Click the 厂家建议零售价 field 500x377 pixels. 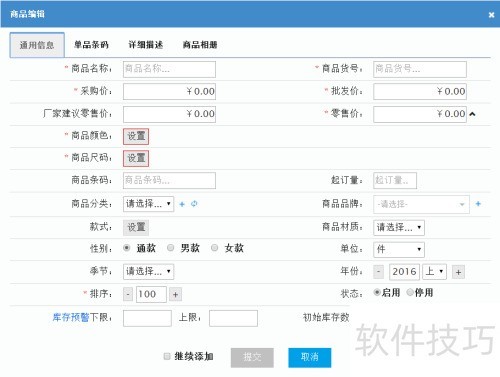[169, 114]
